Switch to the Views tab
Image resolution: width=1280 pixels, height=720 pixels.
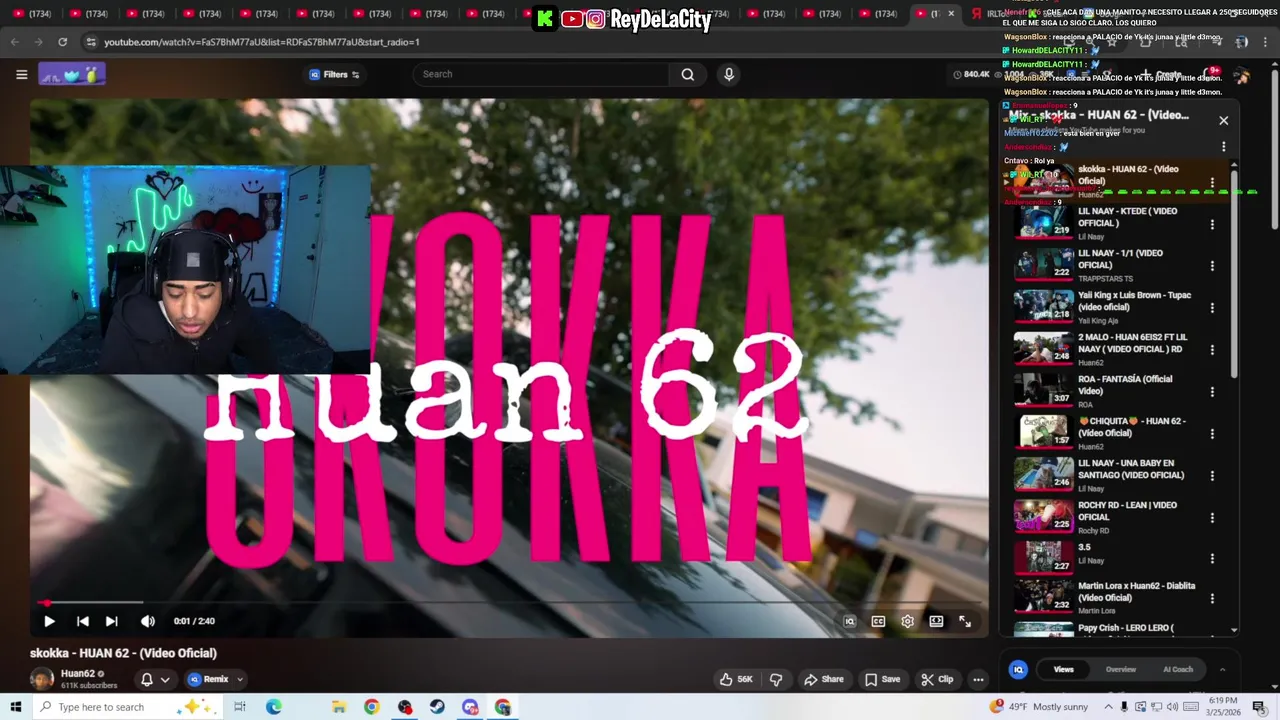pyautogui.click(x=1063, y=669)
